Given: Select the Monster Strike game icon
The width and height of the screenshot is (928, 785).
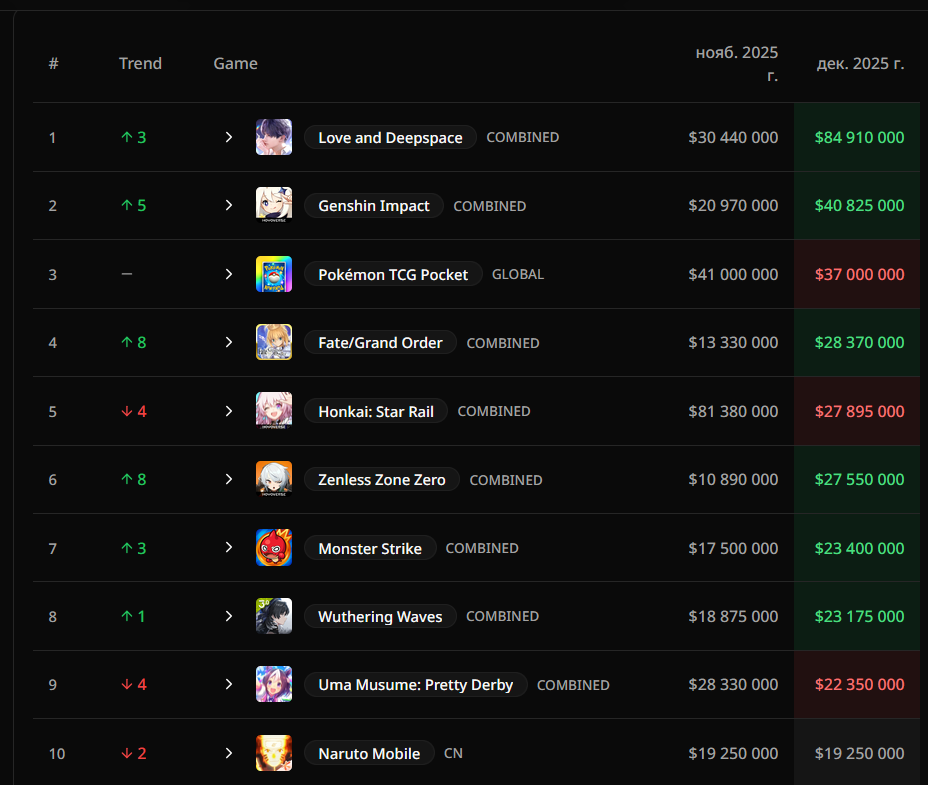Looking at the screenshot, I should [x=273, y=548].
